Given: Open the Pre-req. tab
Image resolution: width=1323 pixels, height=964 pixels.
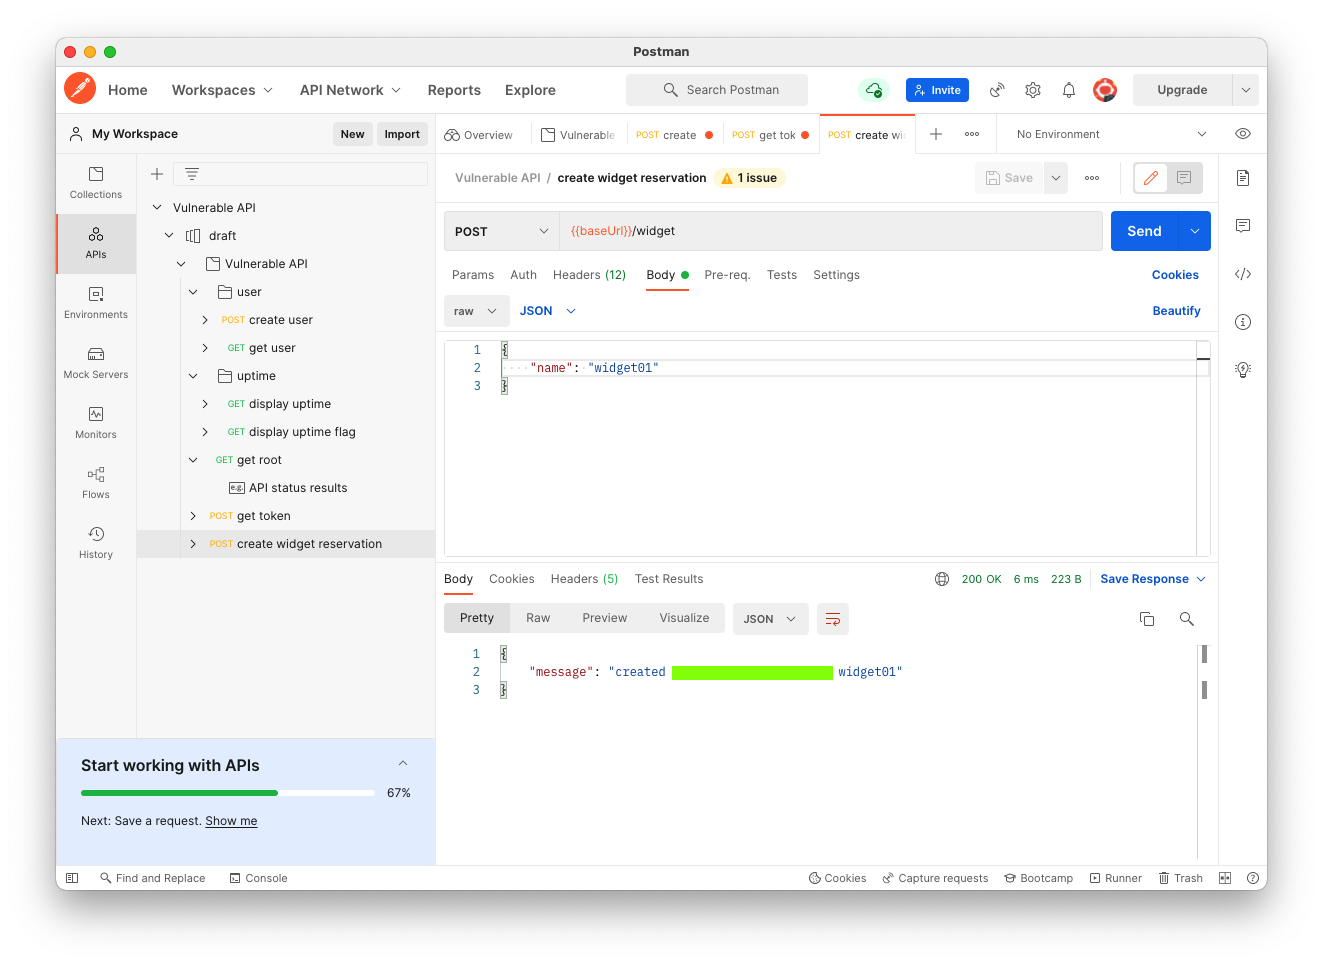Looking at the screenshot, I should pyautogui.click(x=727, y=275).
